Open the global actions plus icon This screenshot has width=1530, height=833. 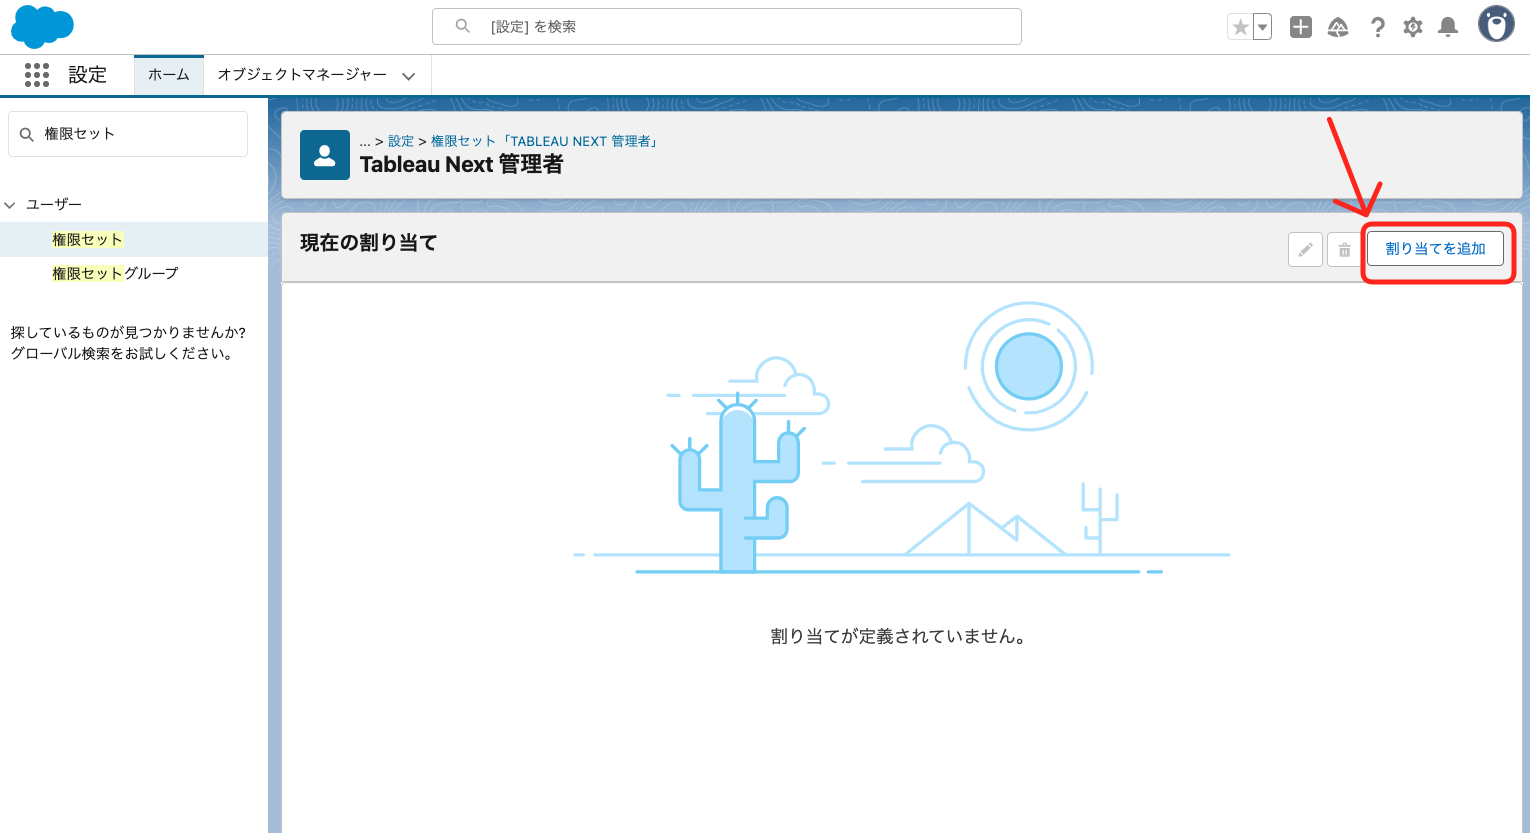[x=1301, y=27]
